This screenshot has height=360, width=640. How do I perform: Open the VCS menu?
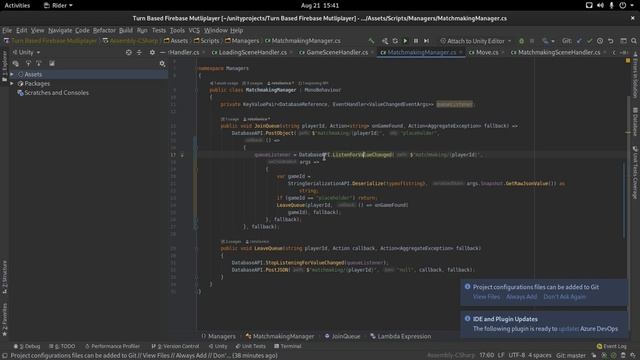[194, 30]
